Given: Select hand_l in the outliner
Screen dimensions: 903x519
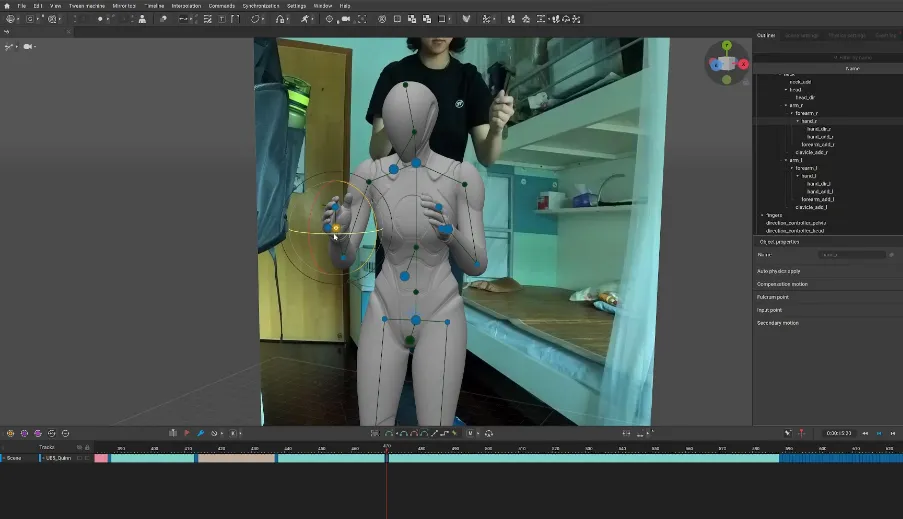Looking at the screenshot, I should tap(809, 176).
